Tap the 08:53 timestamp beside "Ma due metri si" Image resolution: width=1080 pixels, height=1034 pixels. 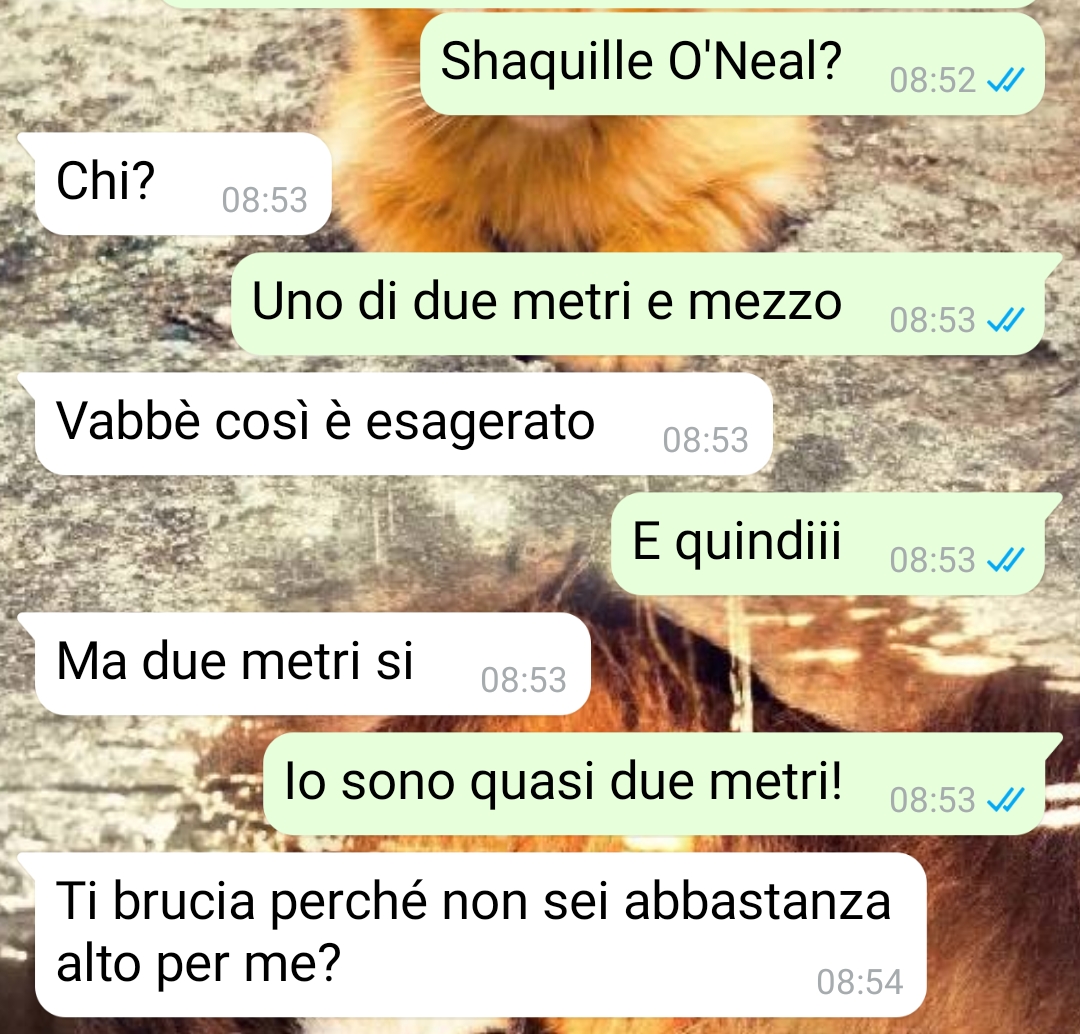click(523, 680)
